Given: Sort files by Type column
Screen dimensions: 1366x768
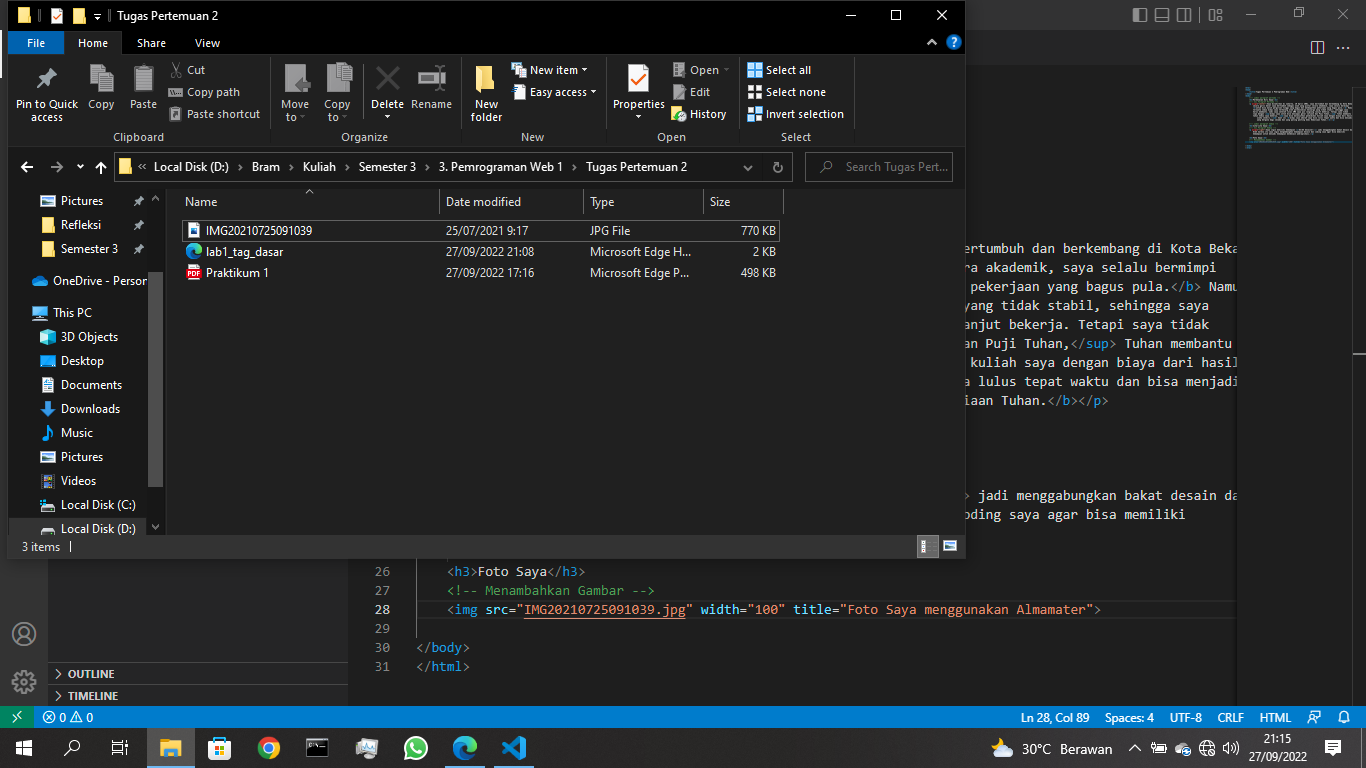Looking at the screenshot, I should click(x=643, y=202).
